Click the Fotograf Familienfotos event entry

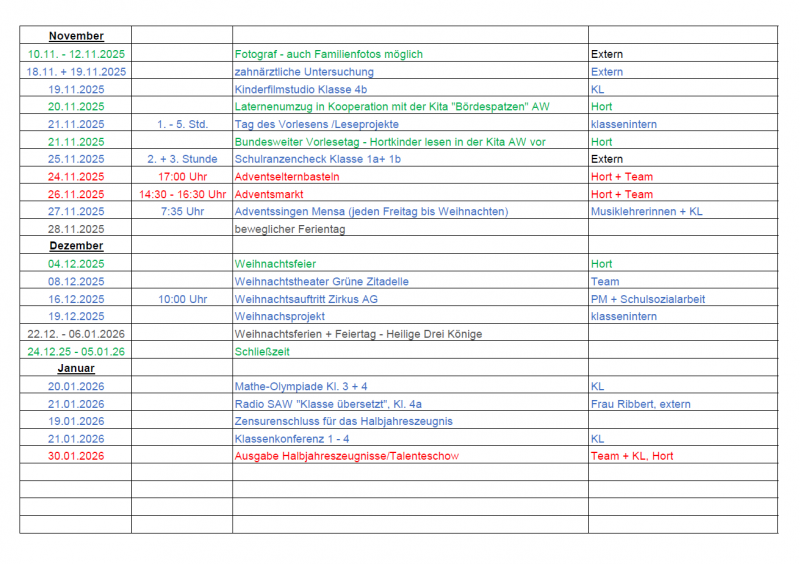tap(328, 54)
